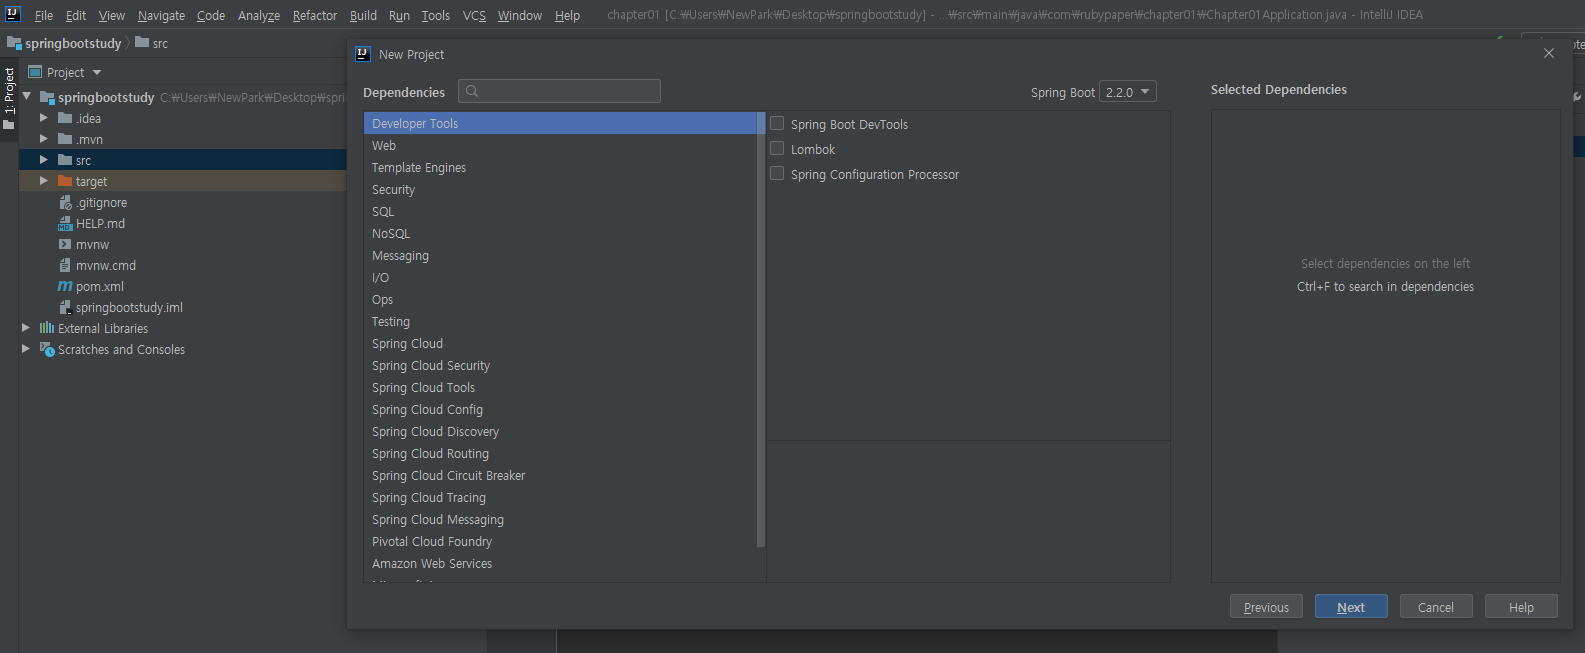Screen dimensions: 1585x653
Task: Expand External Libraries node
Action: [27, 328]
